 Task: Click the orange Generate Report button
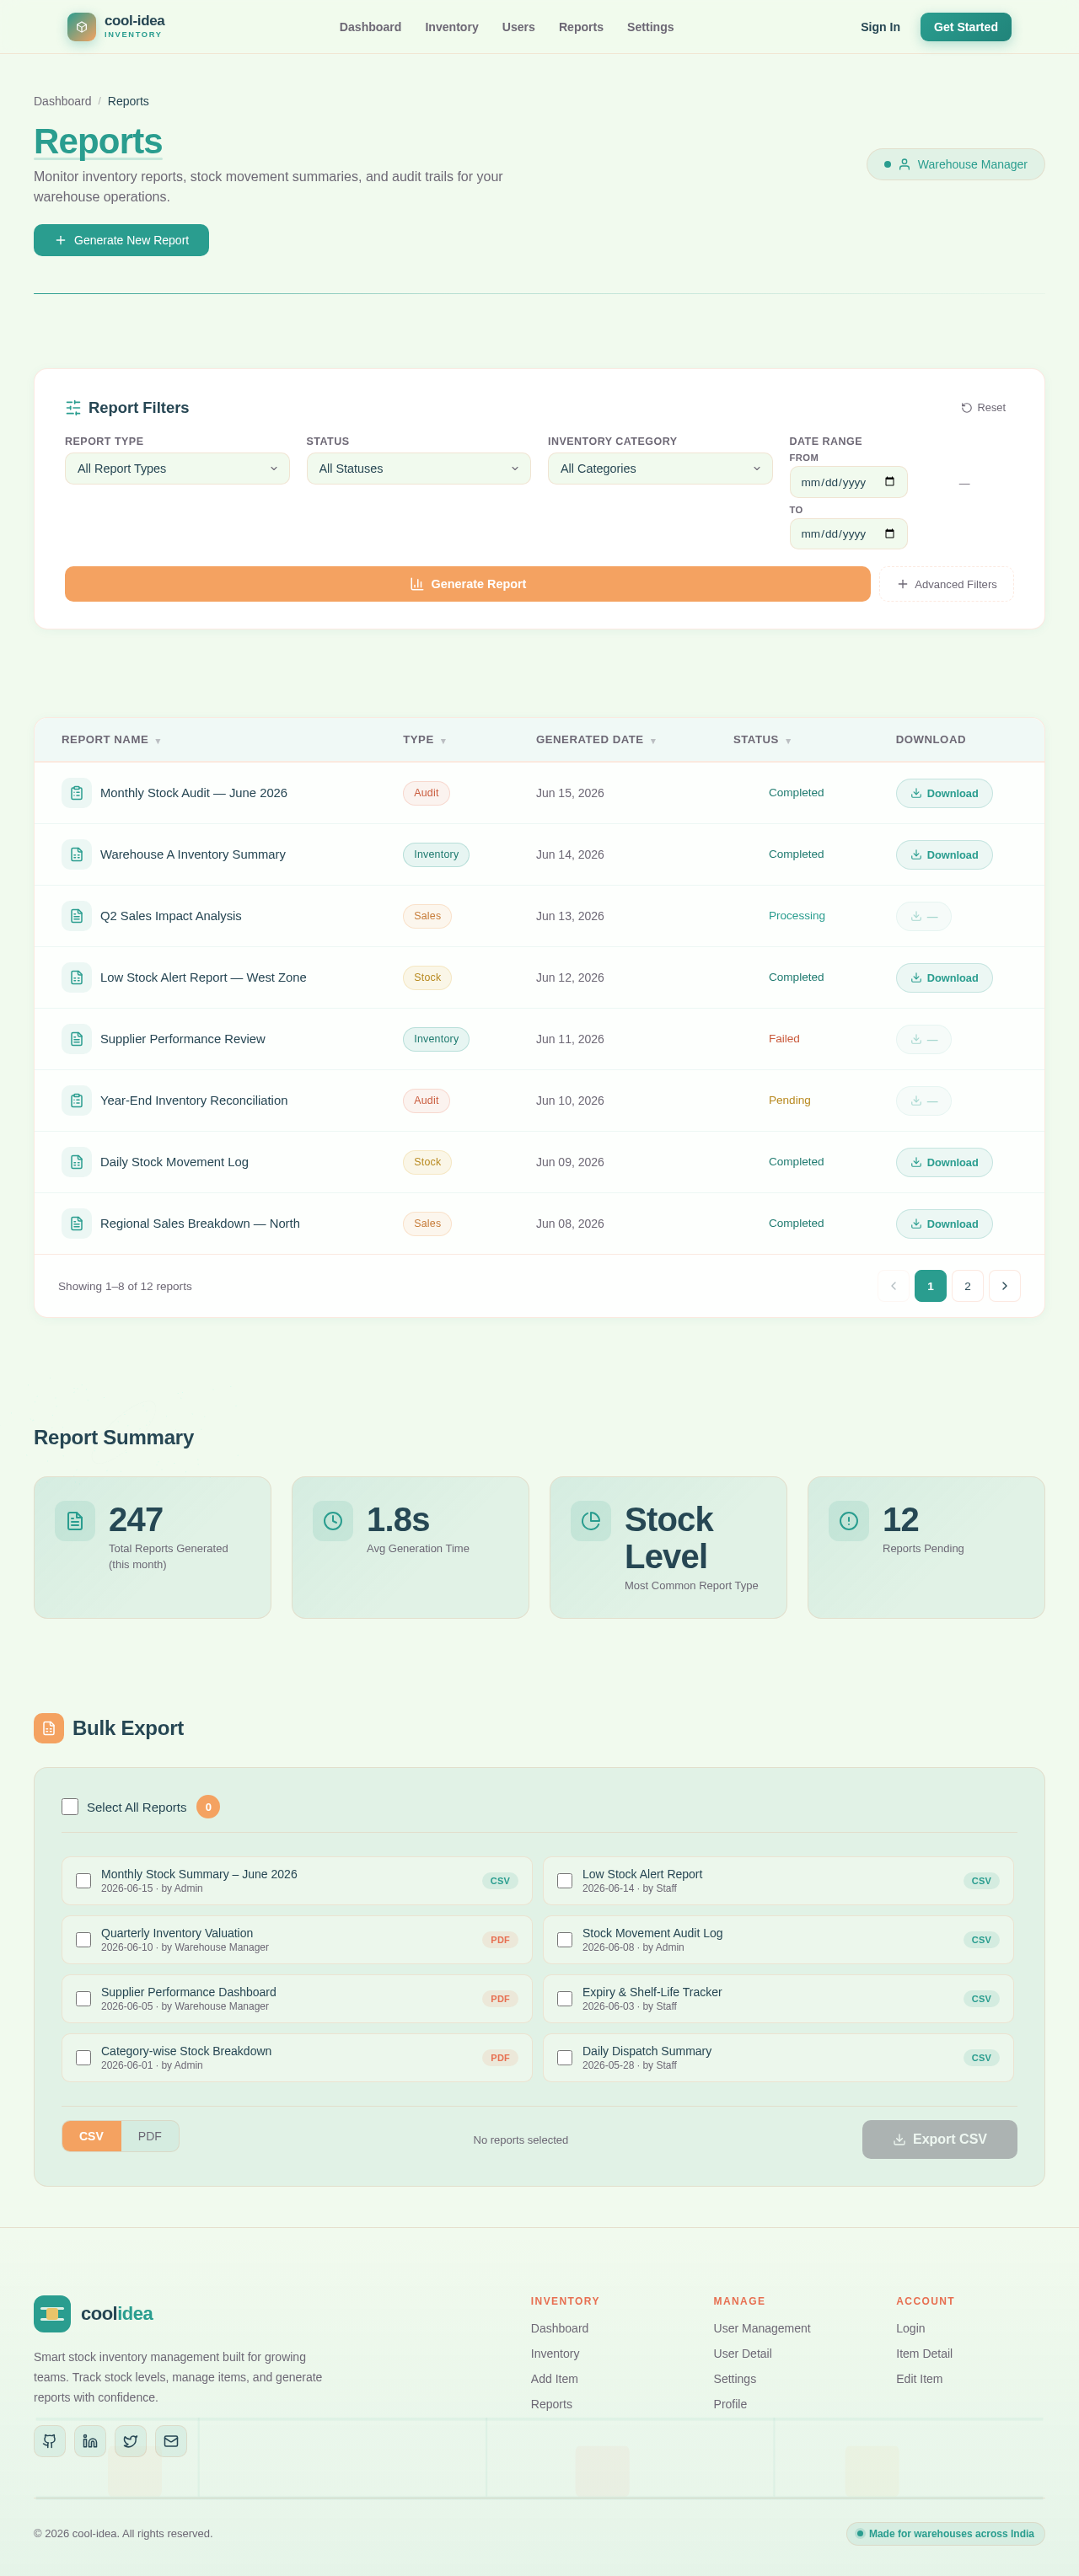(x=468, y=584)
